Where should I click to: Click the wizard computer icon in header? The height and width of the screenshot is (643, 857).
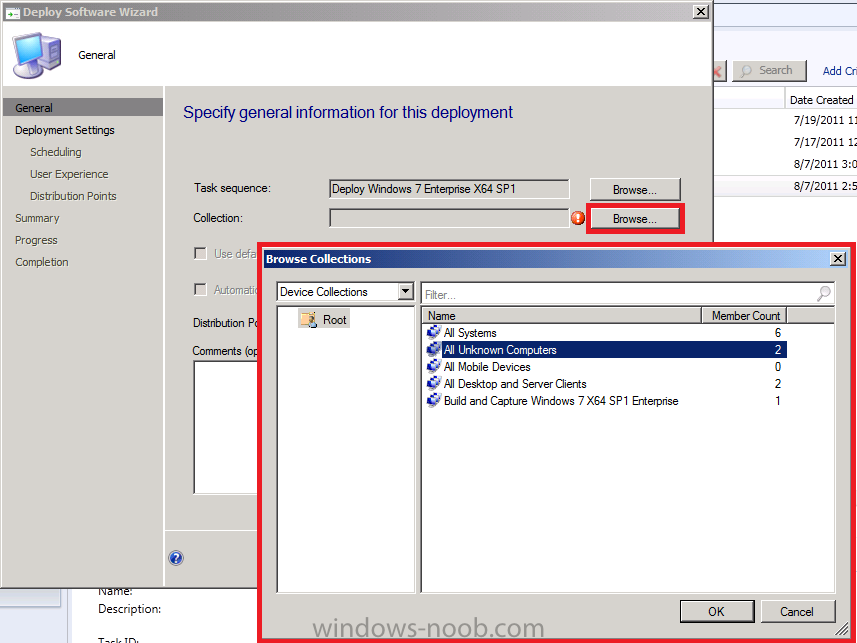37,55
